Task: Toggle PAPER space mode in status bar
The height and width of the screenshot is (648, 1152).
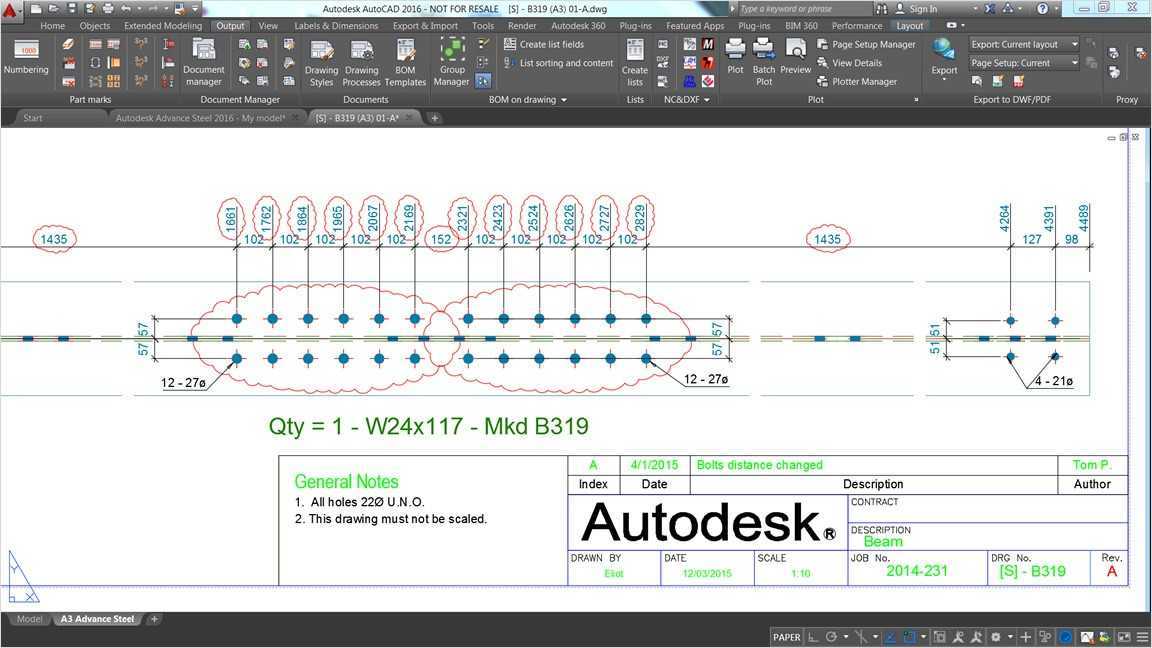Action: [786, 637]
